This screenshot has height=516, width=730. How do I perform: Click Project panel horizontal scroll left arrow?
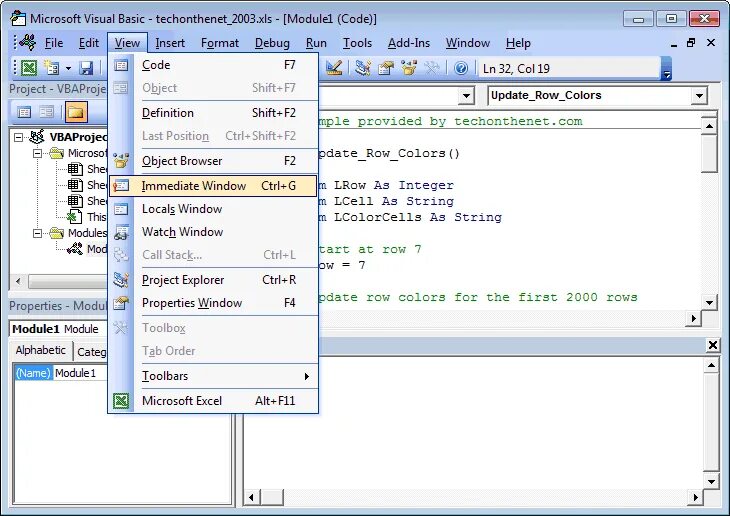pos(19,281)
